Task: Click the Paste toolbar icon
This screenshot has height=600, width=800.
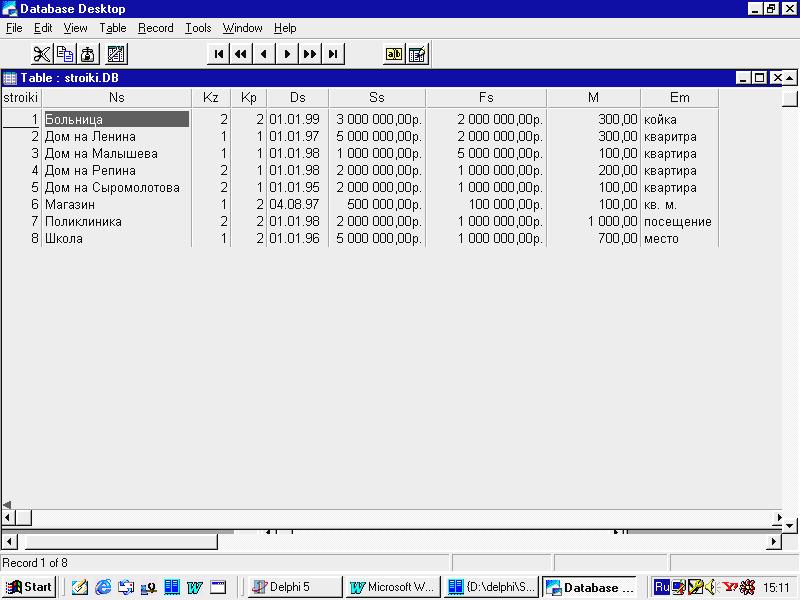Action: 88,54
